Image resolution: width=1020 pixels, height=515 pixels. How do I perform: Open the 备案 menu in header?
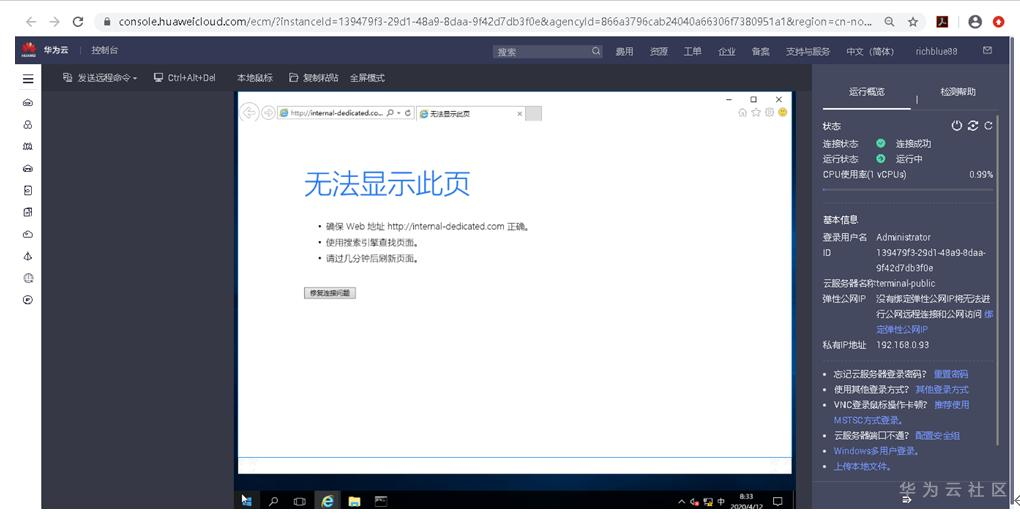(760, 51)
